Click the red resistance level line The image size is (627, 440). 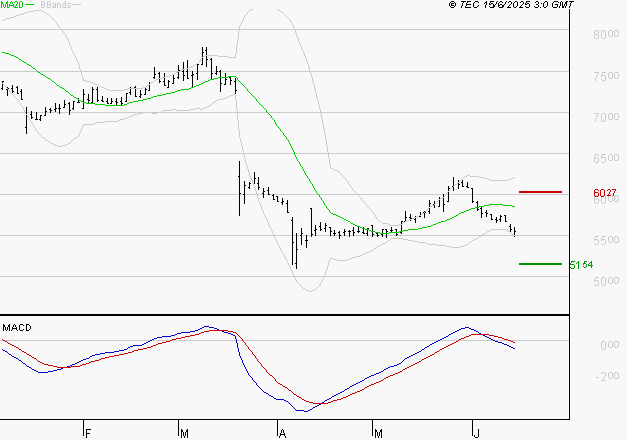point(540,192)
